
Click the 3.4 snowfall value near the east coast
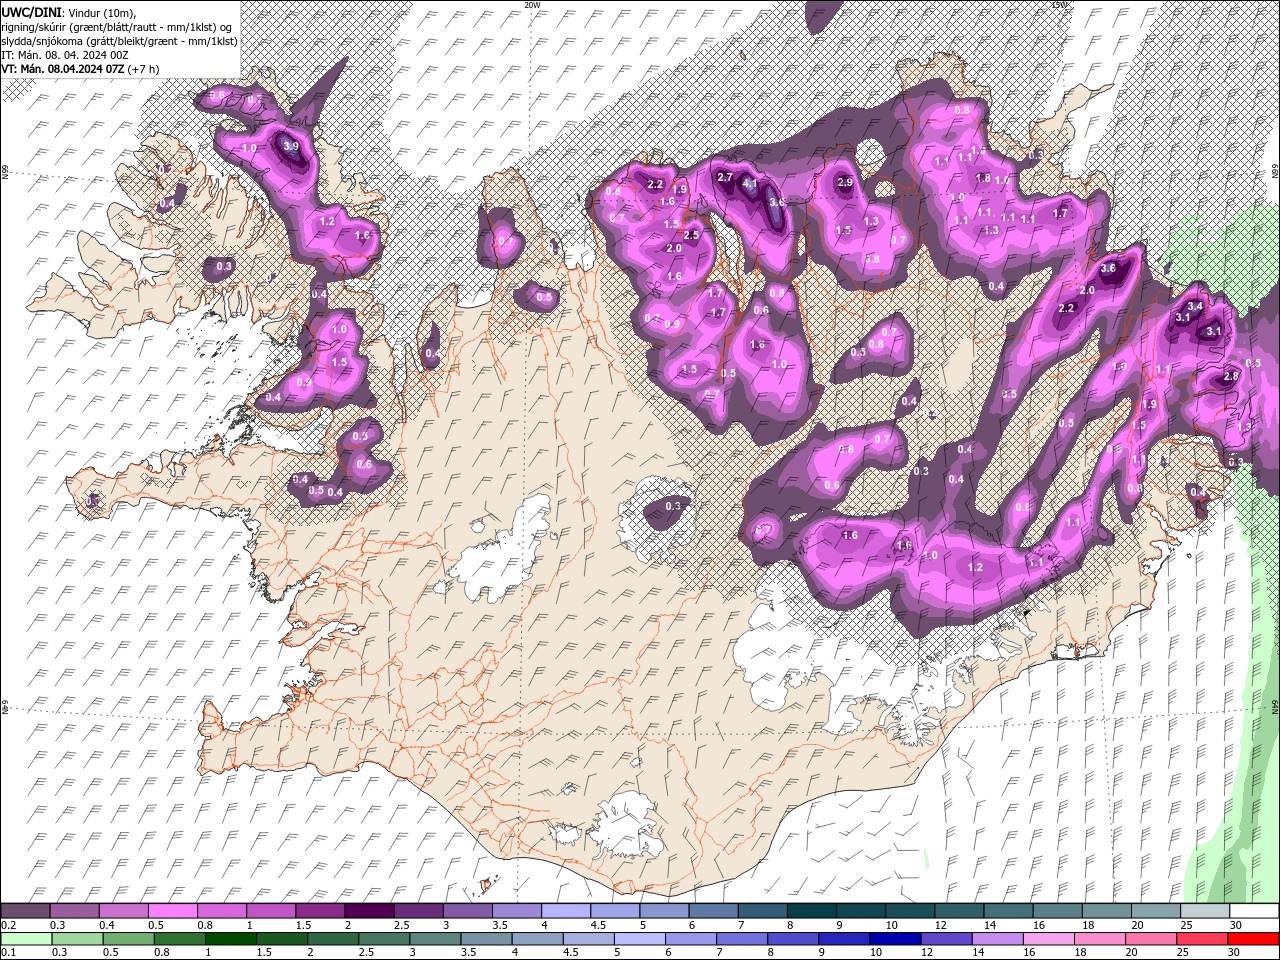coord(1194,307)
